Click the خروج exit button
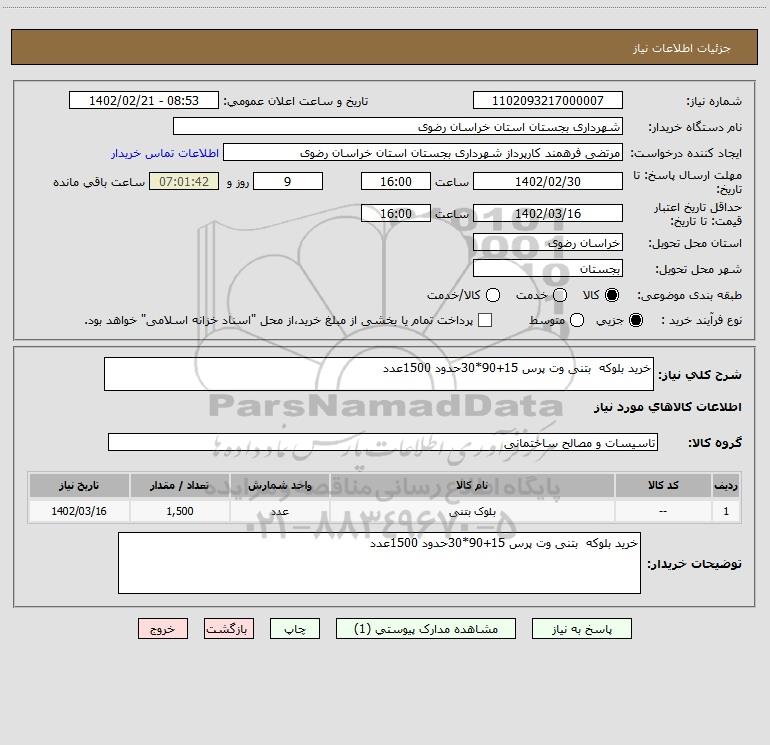770x745 pixels. 163,629
